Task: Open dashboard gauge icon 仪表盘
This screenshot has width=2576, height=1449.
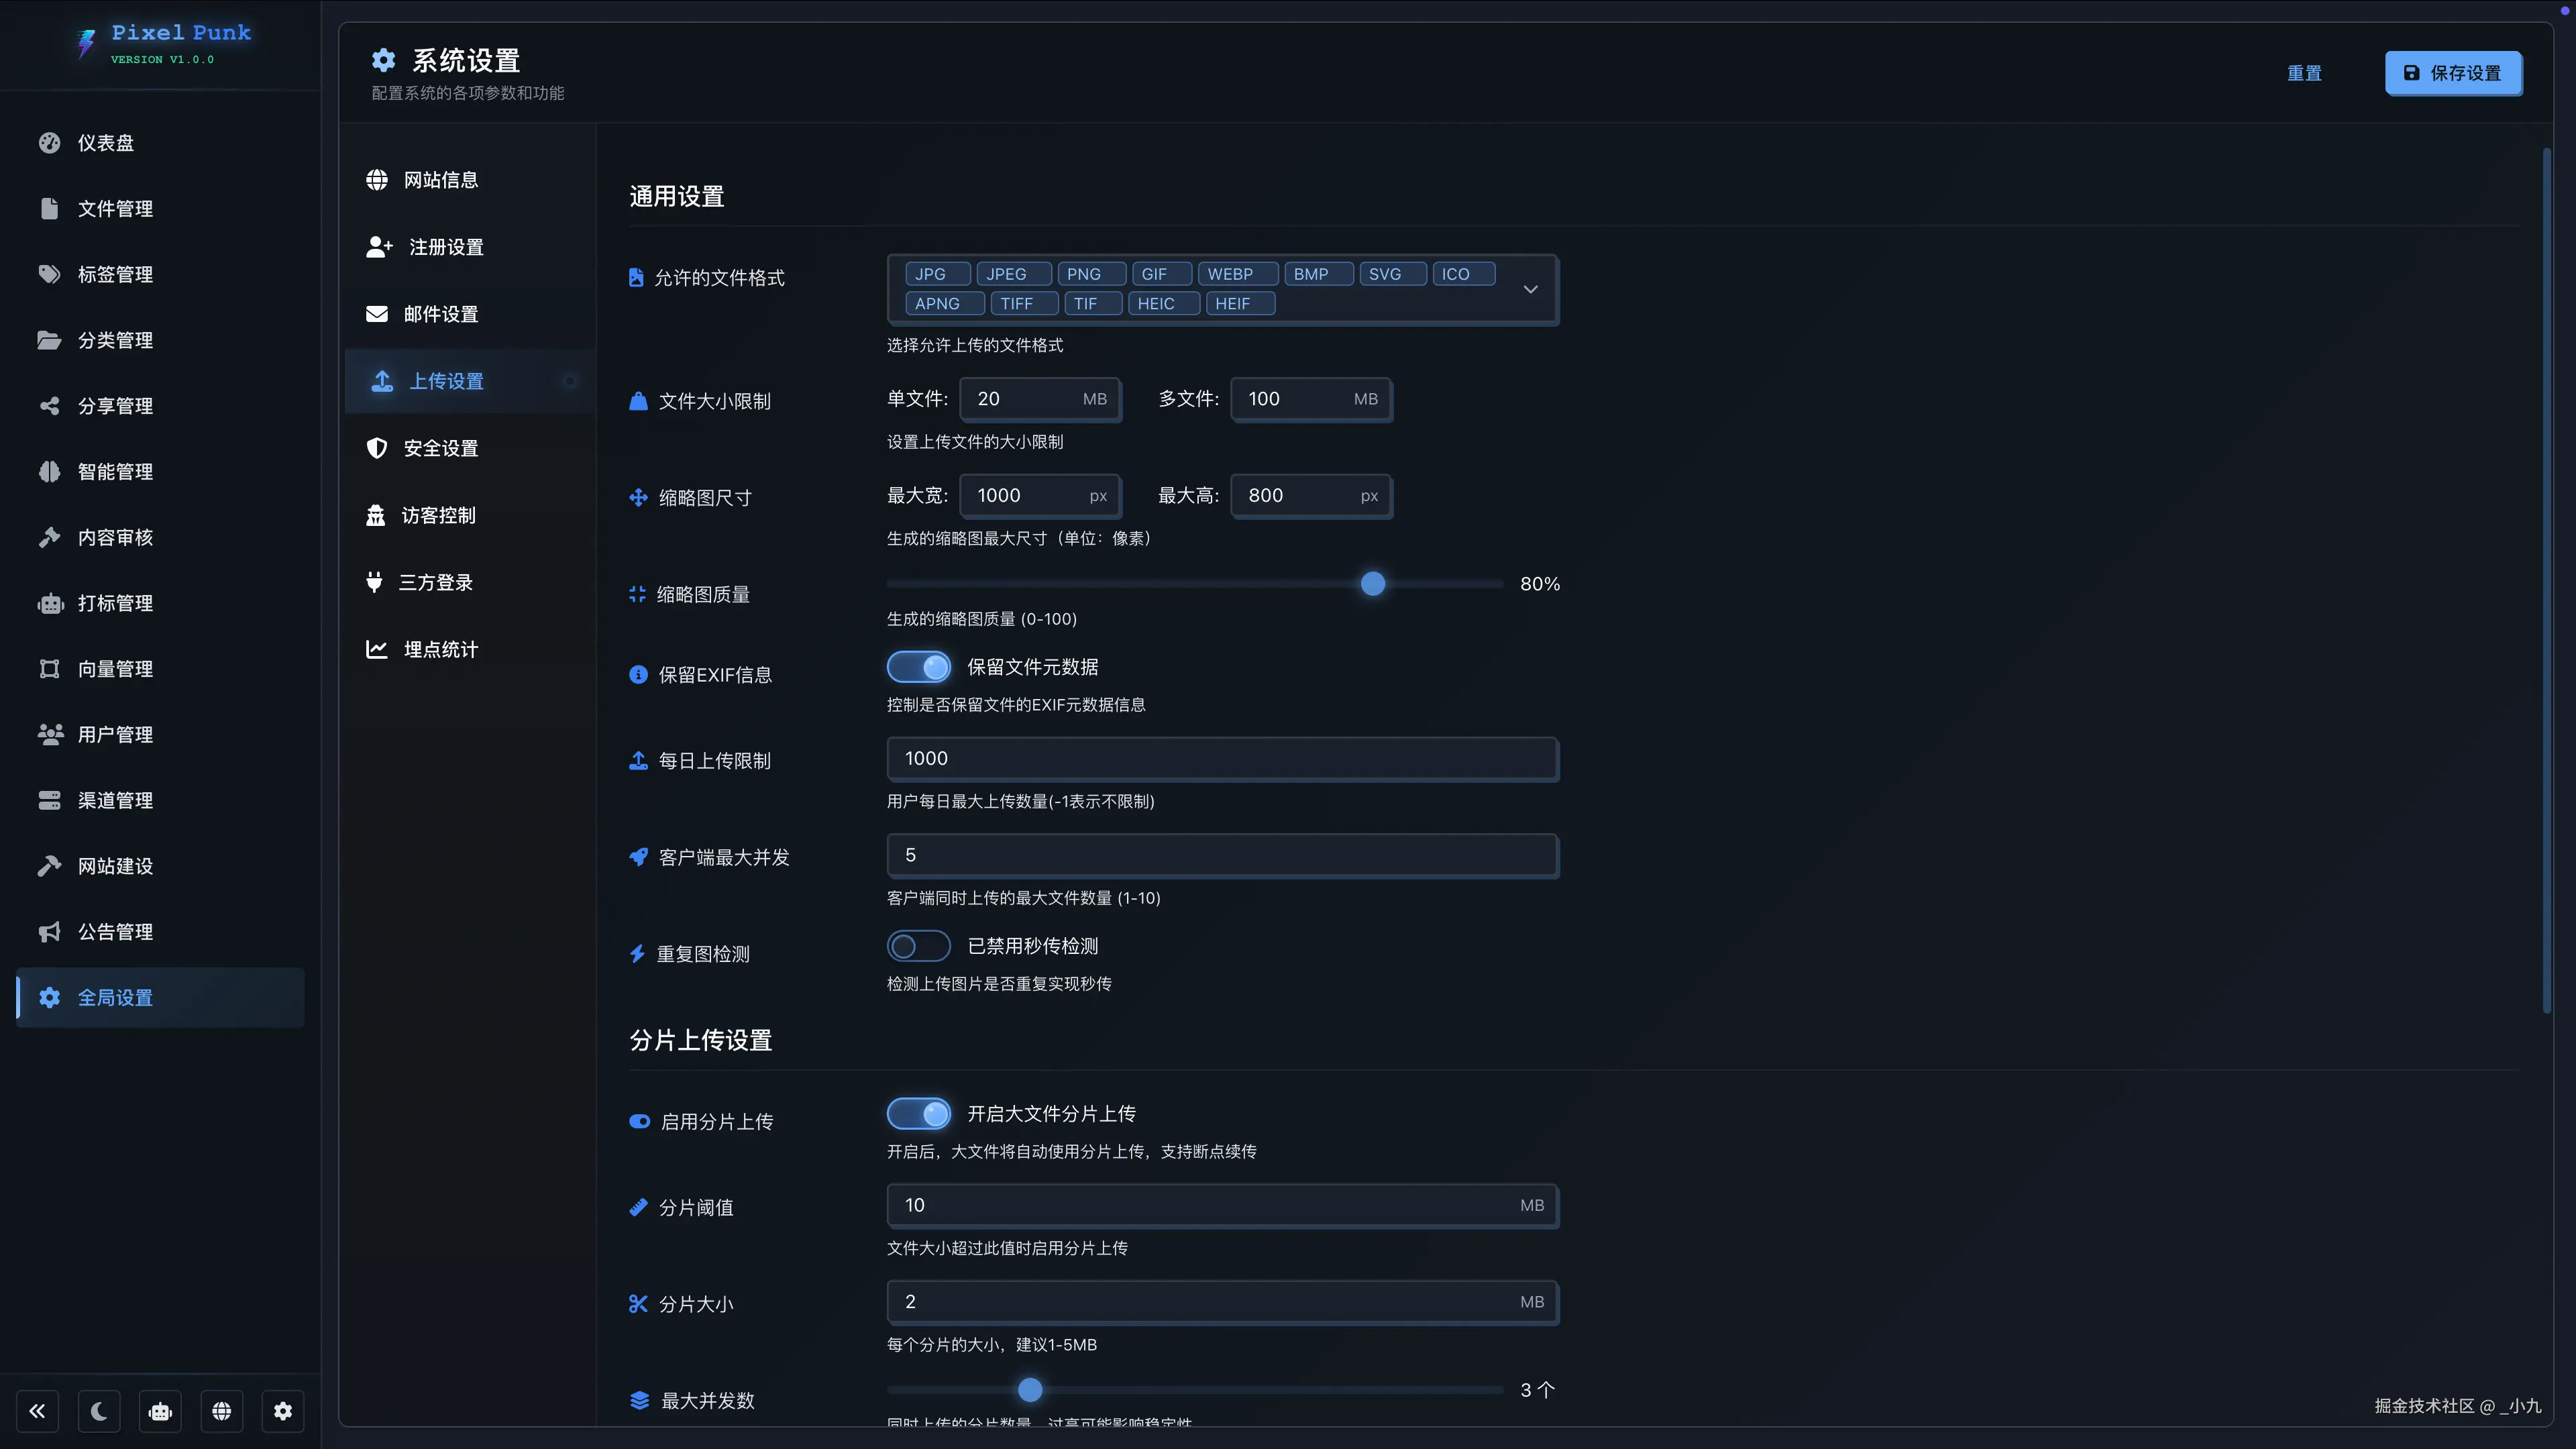Action: click(x=49, y=143)
